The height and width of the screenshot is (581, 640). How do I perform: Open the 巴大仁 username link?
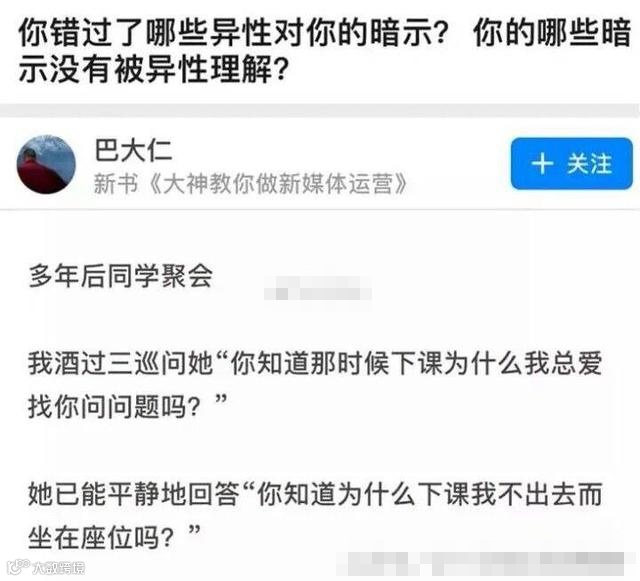click(x=133, y=150)
